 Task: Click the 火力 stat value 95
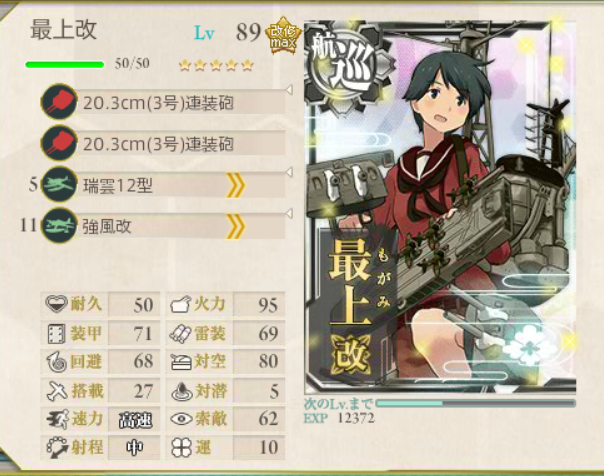(x=268, y=305)
